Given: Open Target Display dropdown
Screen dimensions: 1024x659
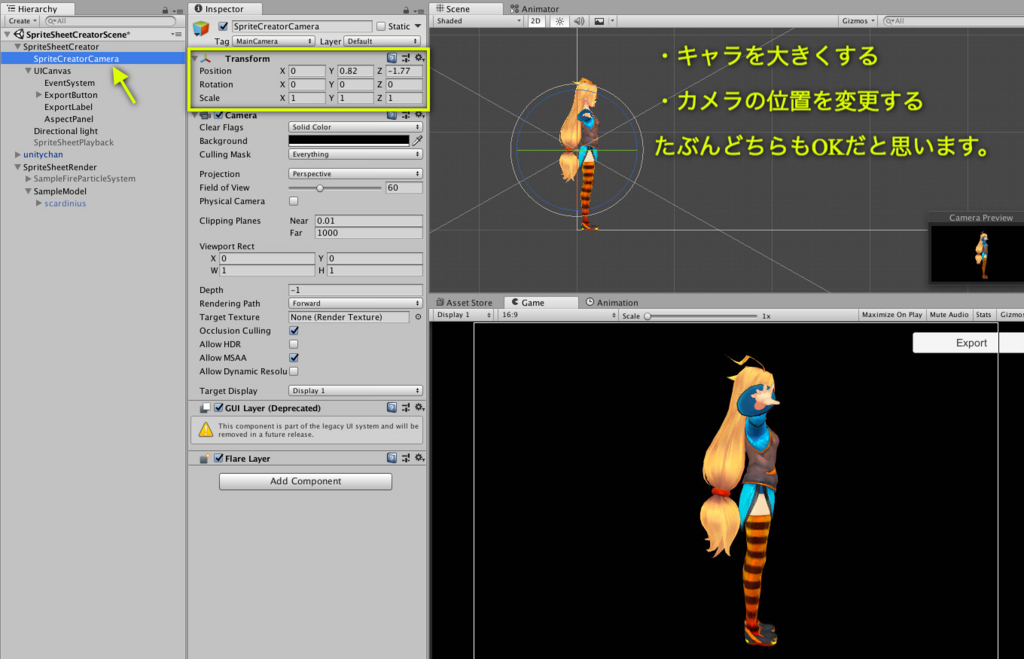Looking at the screenshot, I should tap(355, 391).
